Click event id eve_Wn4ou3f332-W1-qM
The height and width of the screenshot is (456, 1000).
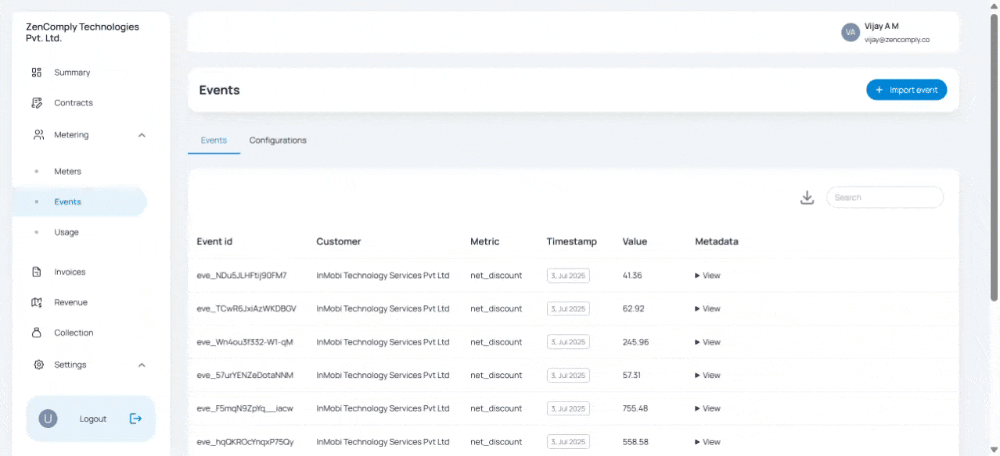[x=245, y=342]
